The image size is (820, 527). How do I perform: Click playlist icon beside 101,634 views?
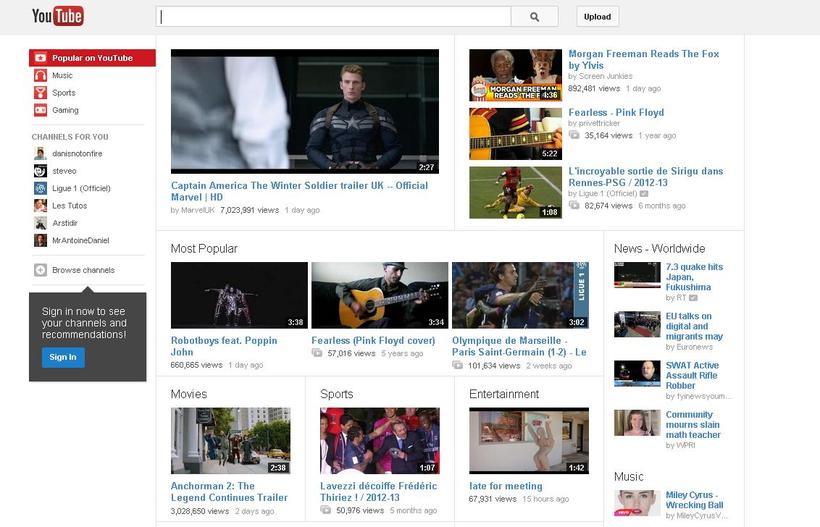458,365
